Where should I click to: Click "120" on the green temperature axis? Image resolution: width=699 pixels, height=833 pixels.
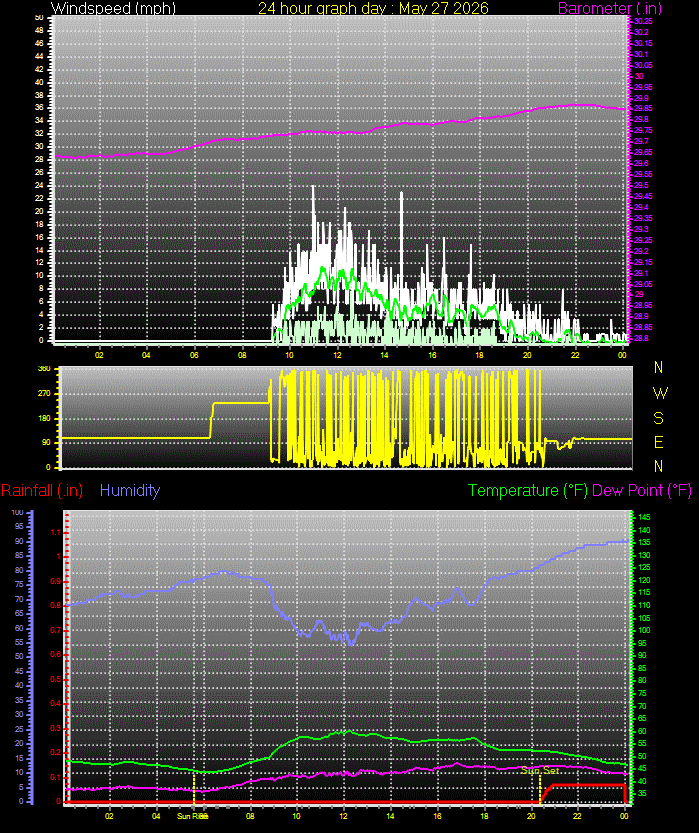click(644, 580)
